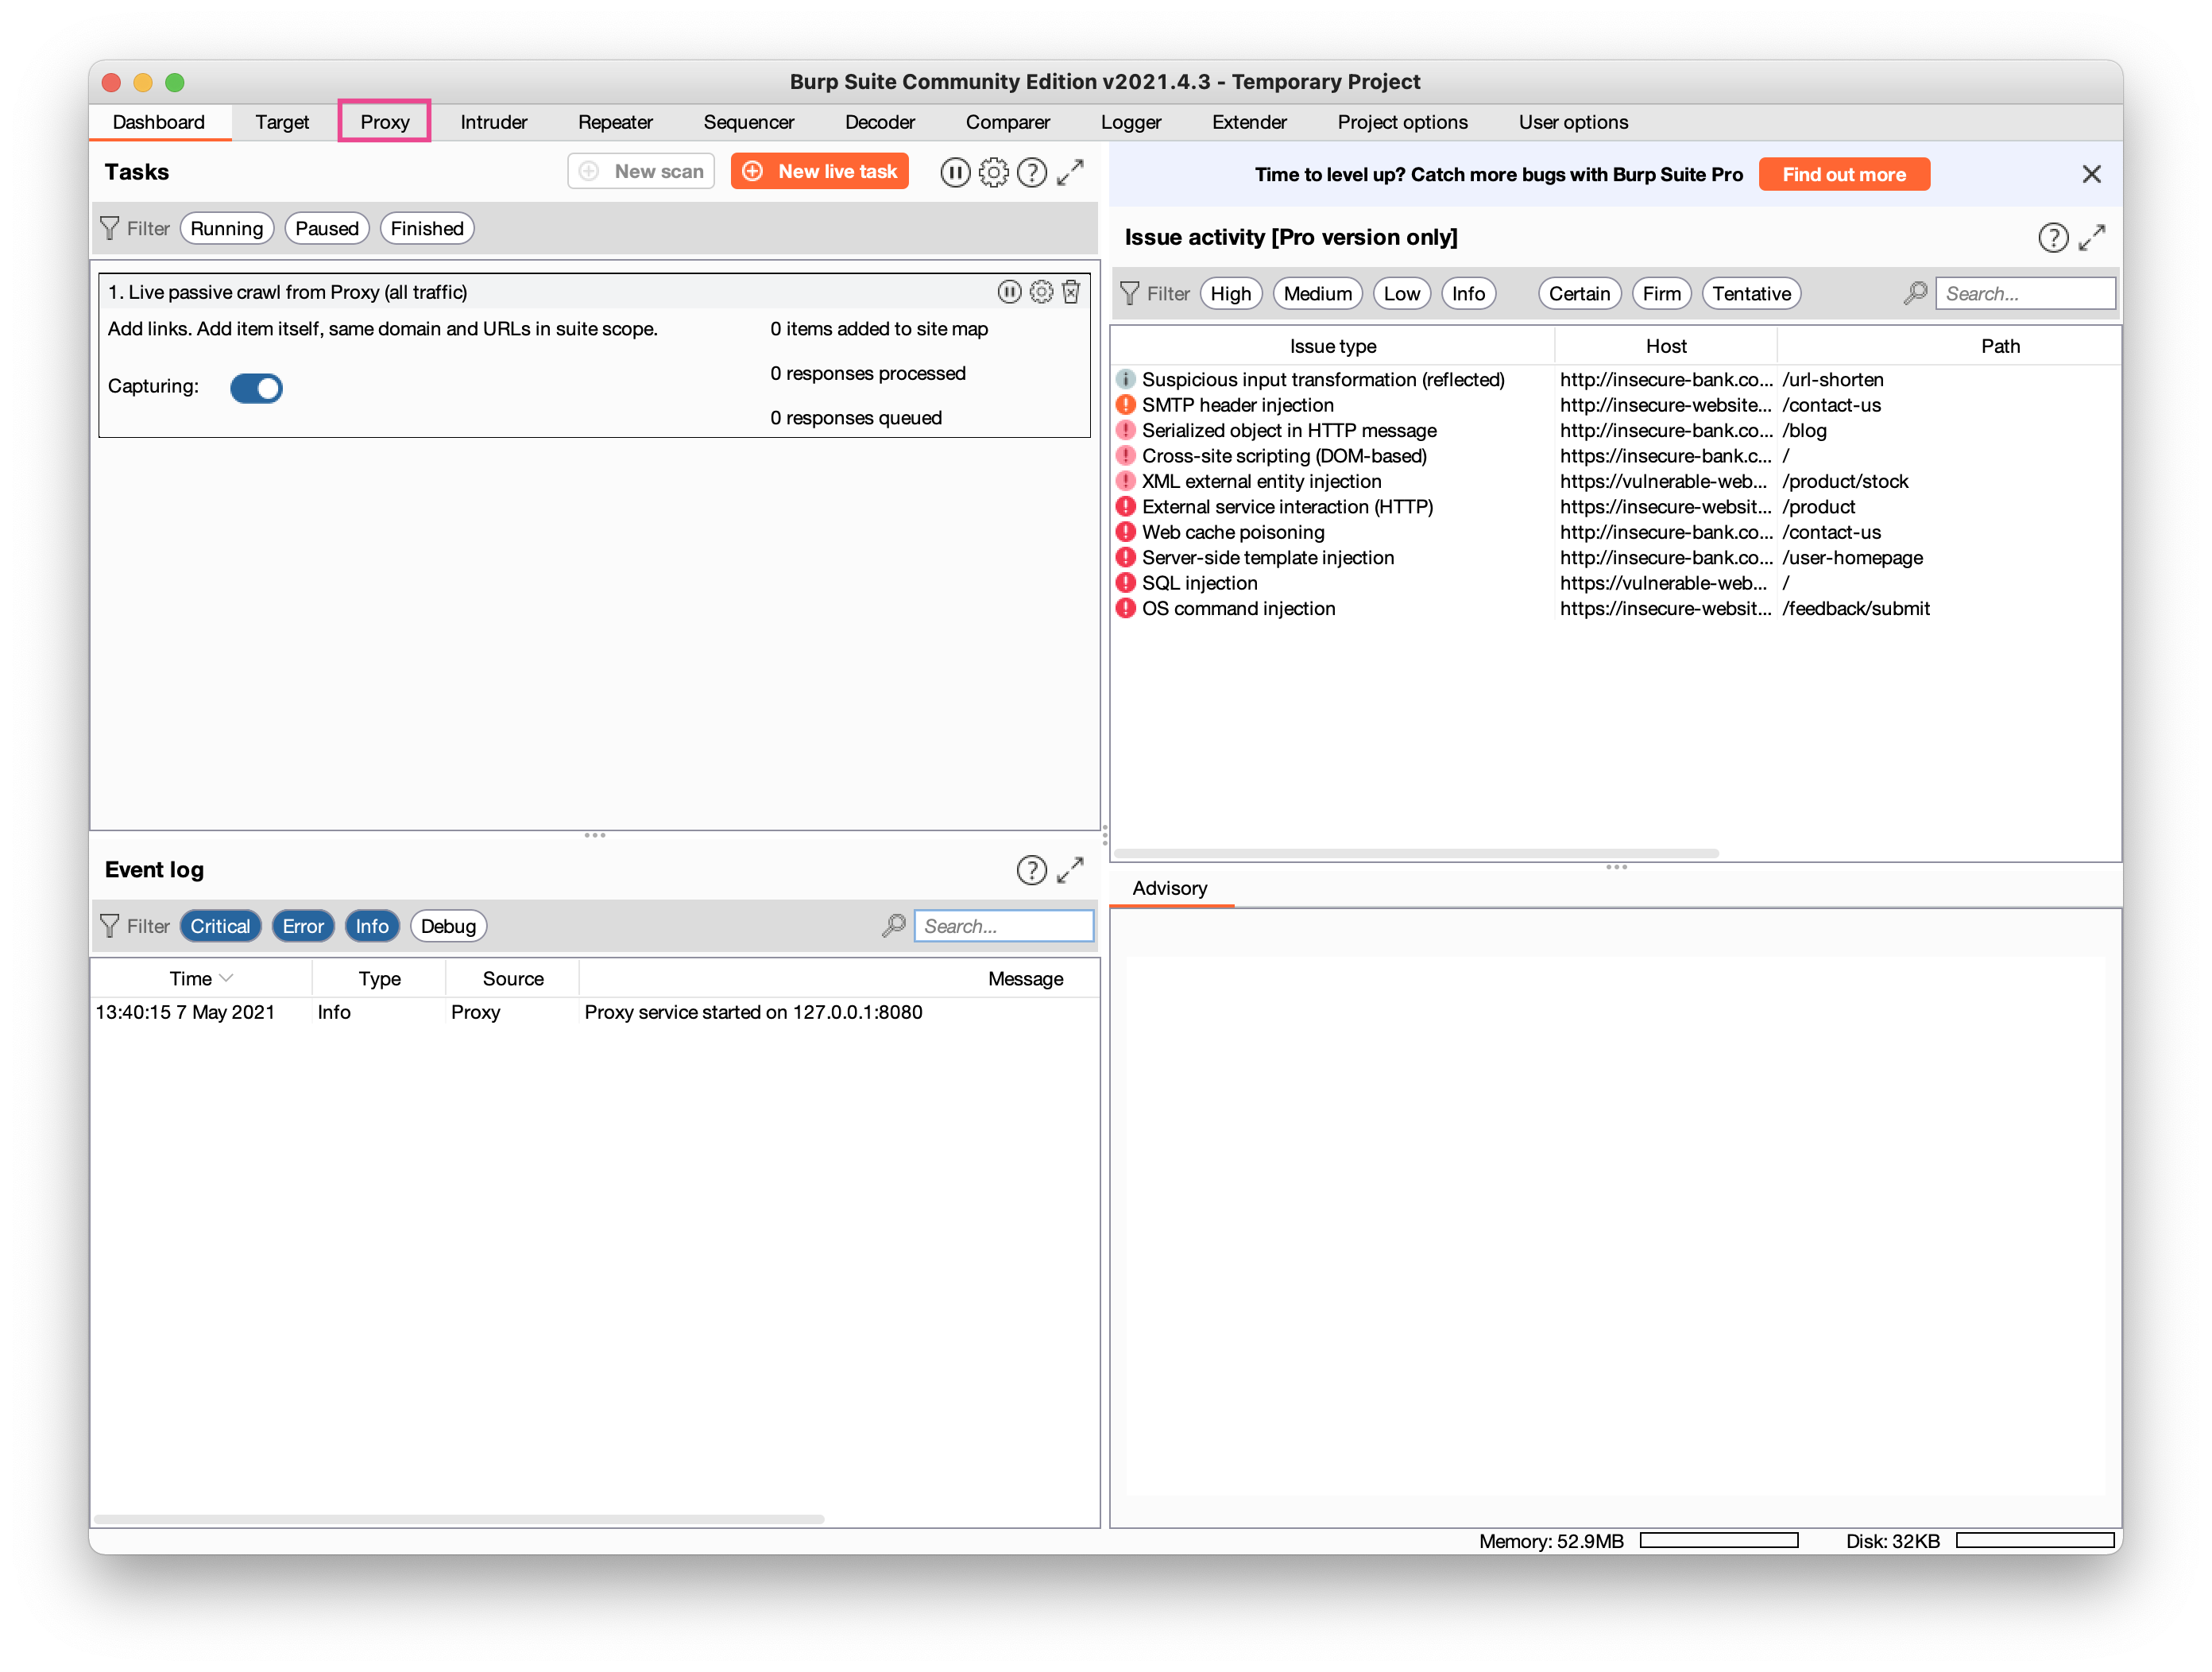The width and height of the screenshot is (2212, 1672).
Task: Expand the Issue activity panel
Action: tap(2092, 238)
